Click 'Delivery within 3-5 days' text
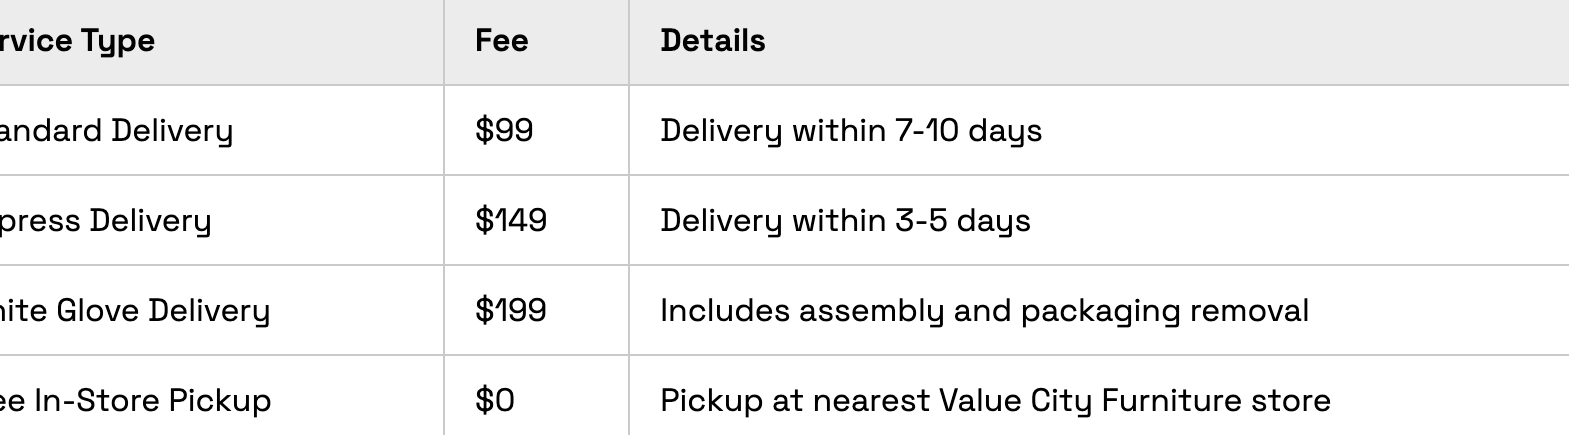1569x435 pixels. [x=845, y=221]
